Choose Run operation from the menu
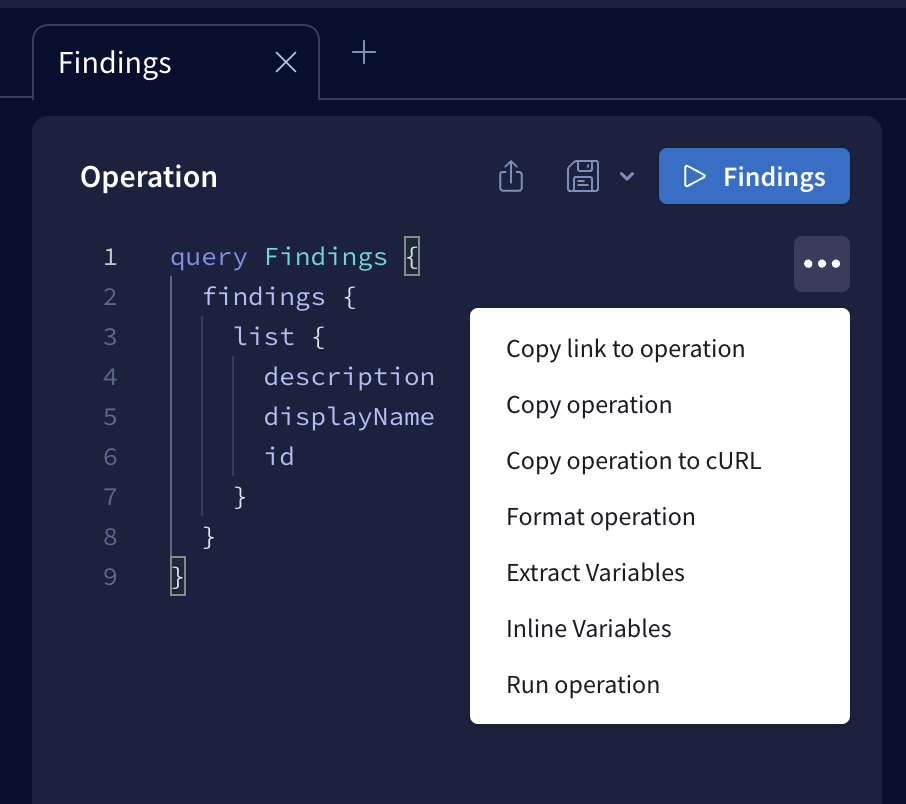The height and width of the screenshot is (804, 906). [659, 684]
